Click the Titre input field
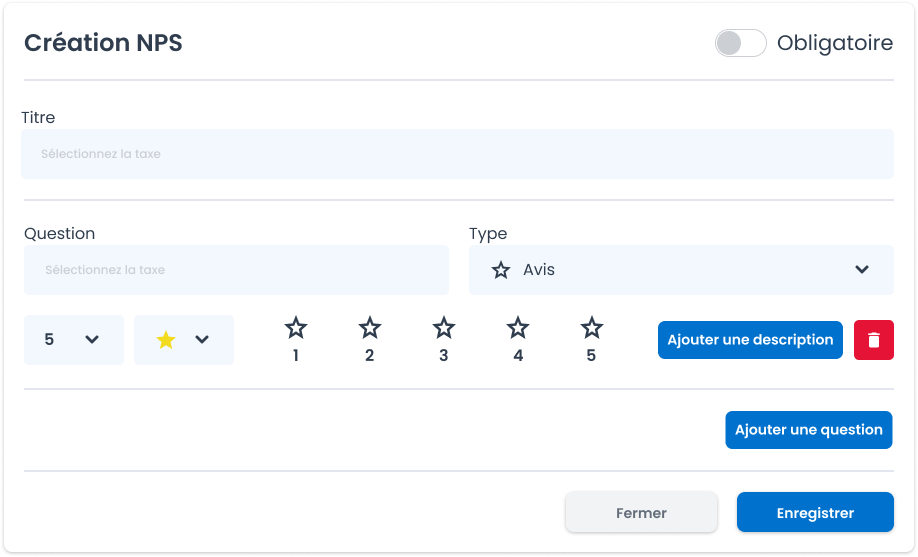 [x=457, y=154]
